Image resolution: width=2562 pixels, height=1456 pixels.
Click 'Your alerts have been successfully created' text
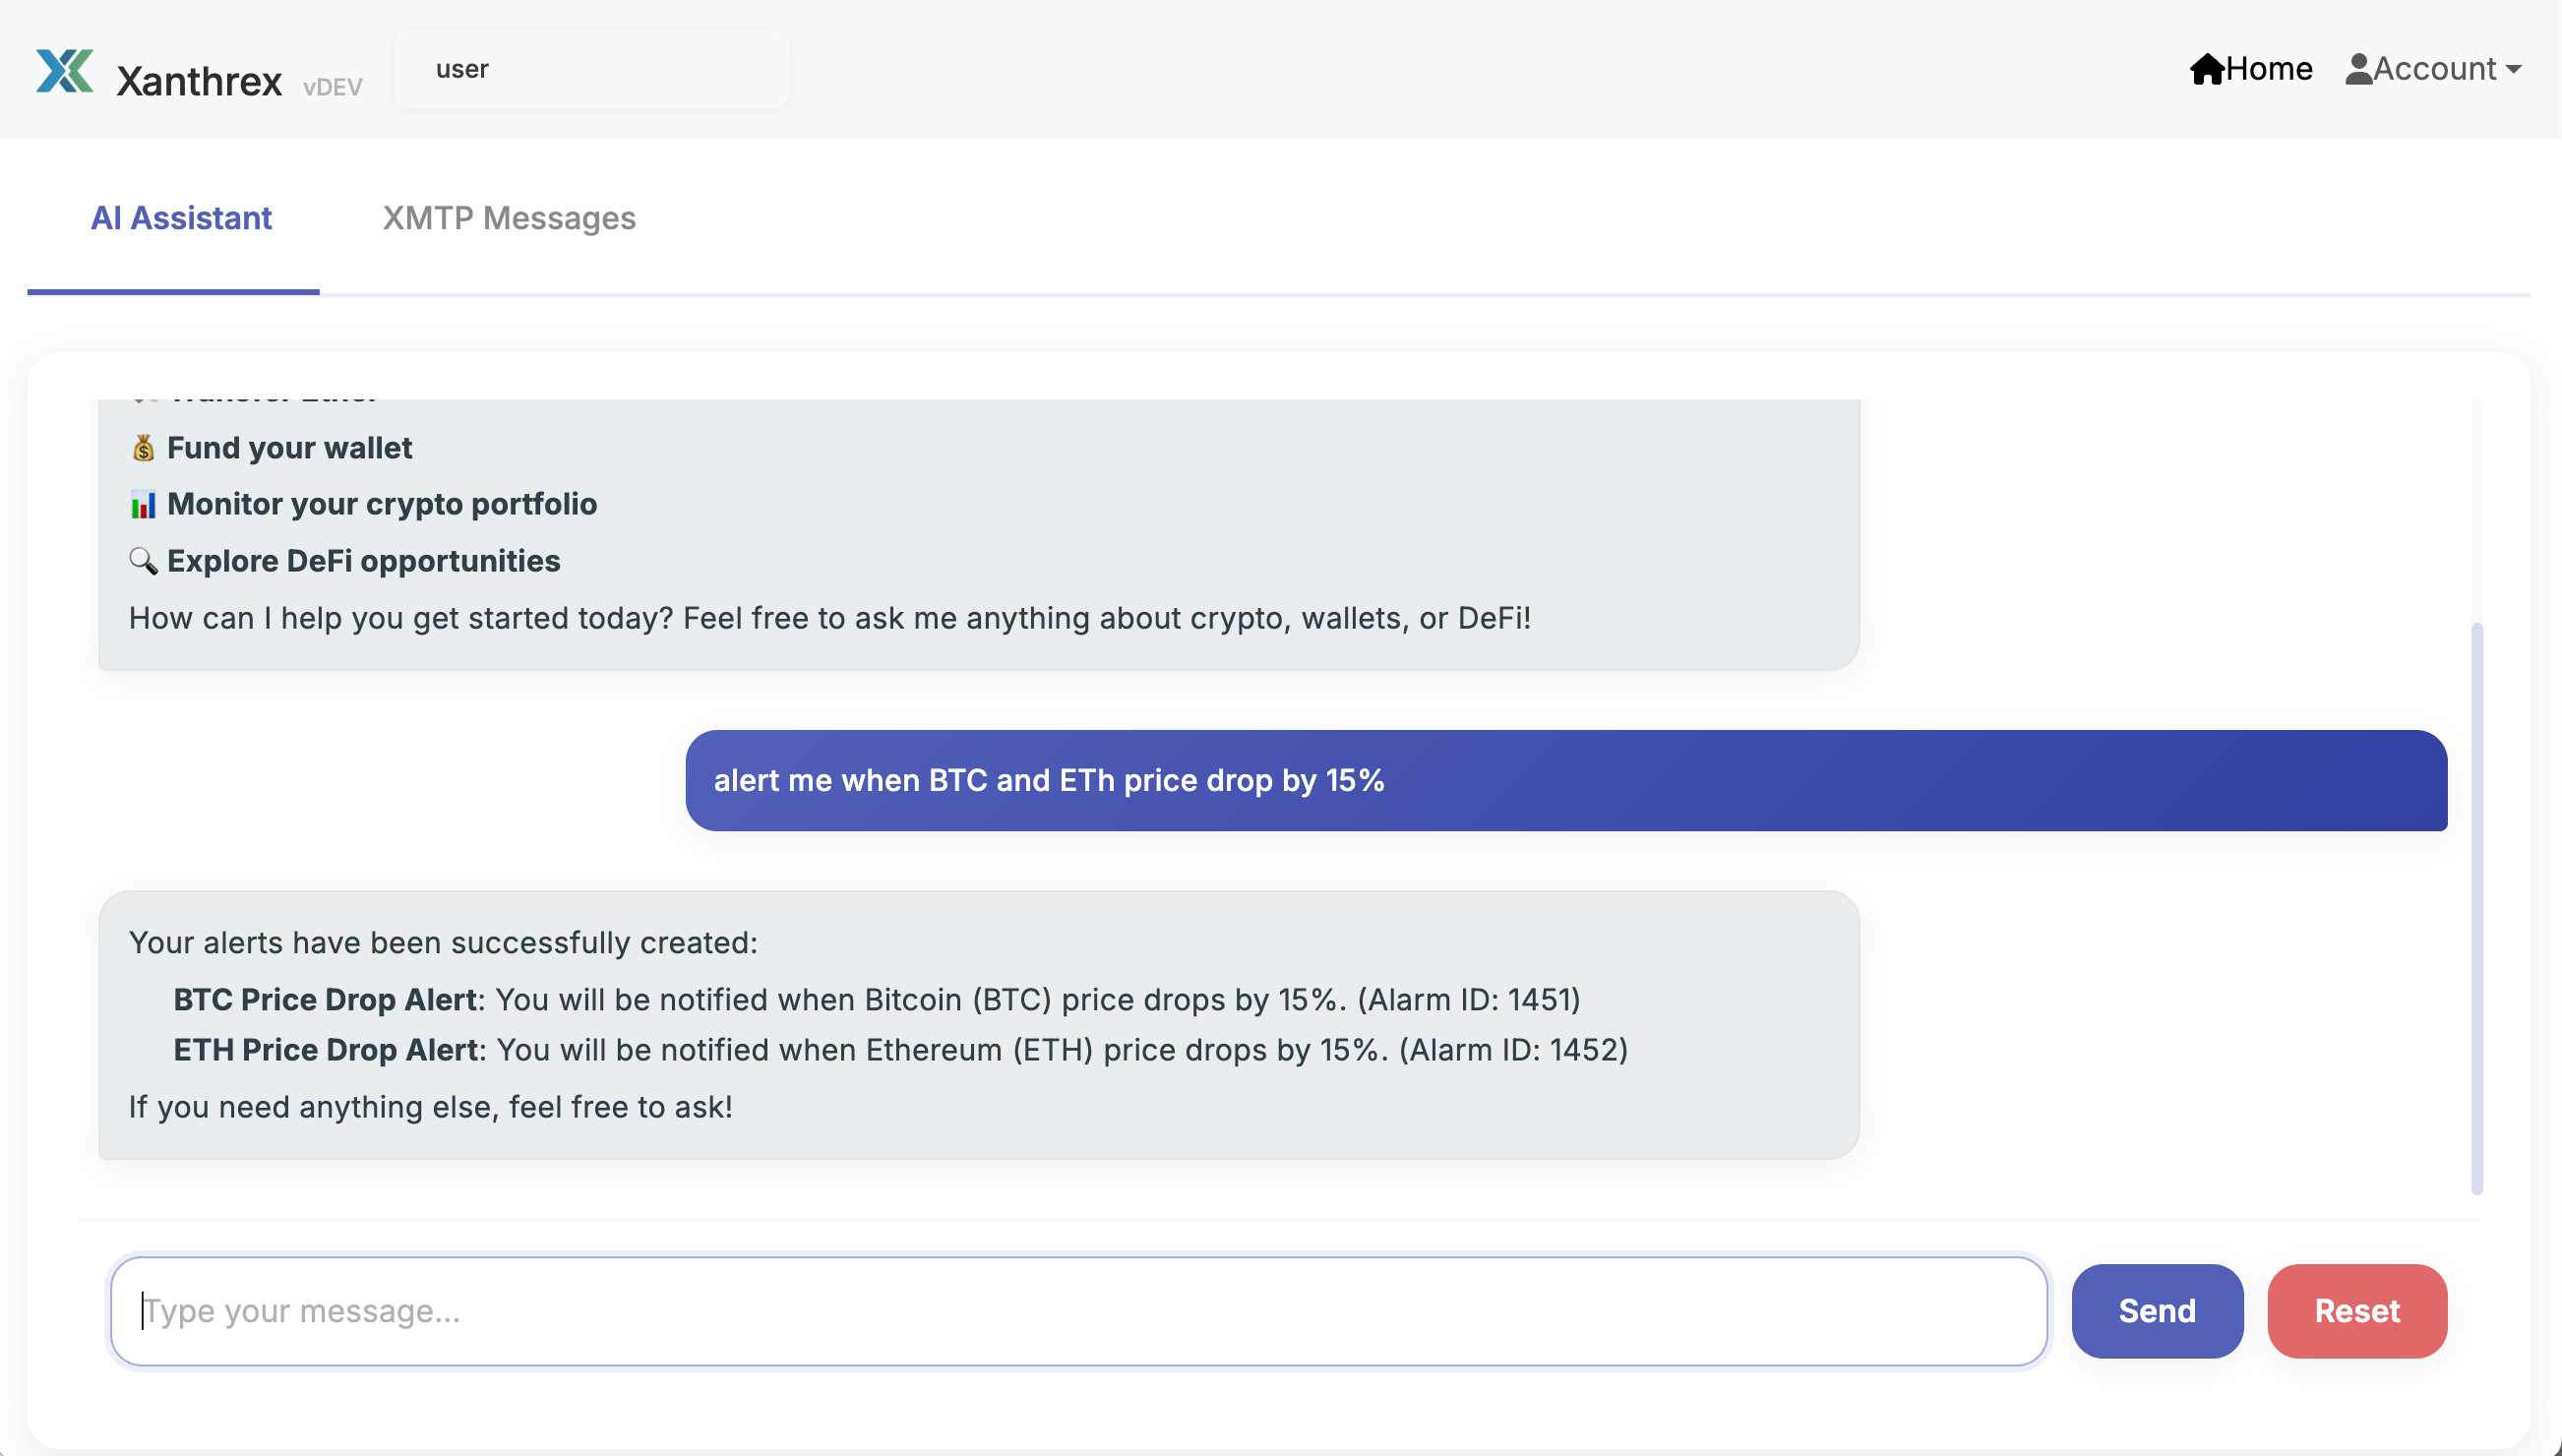[x=443, y=942]
